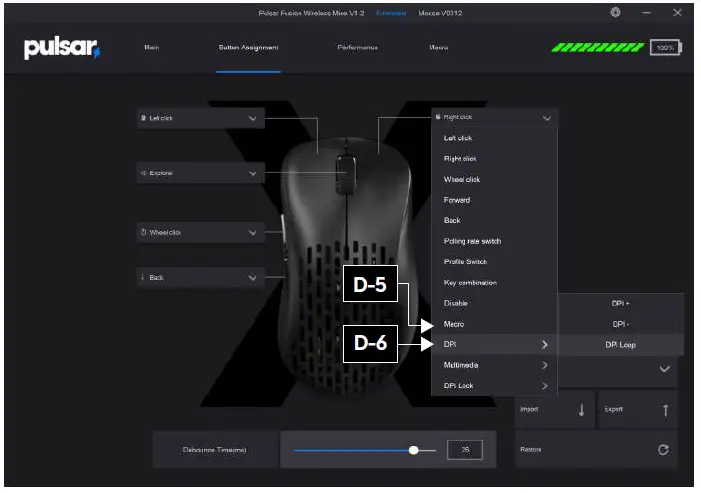The width and height of the screenshot is (701, 493).
Task: Select DPI Loop in the submenu
Action: [x=621, y=345]
